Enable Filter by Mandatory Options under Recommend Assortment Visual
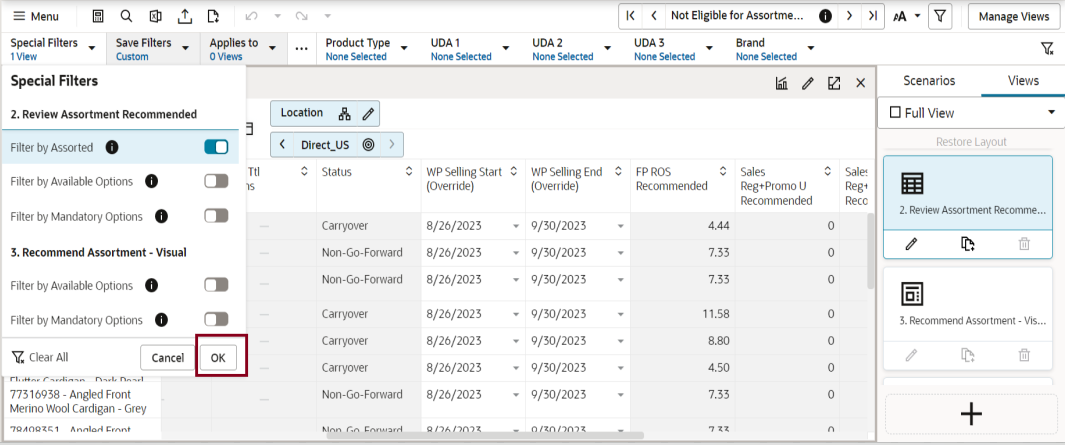Viewport: 1065px width, 445px height. pos(216,319)
